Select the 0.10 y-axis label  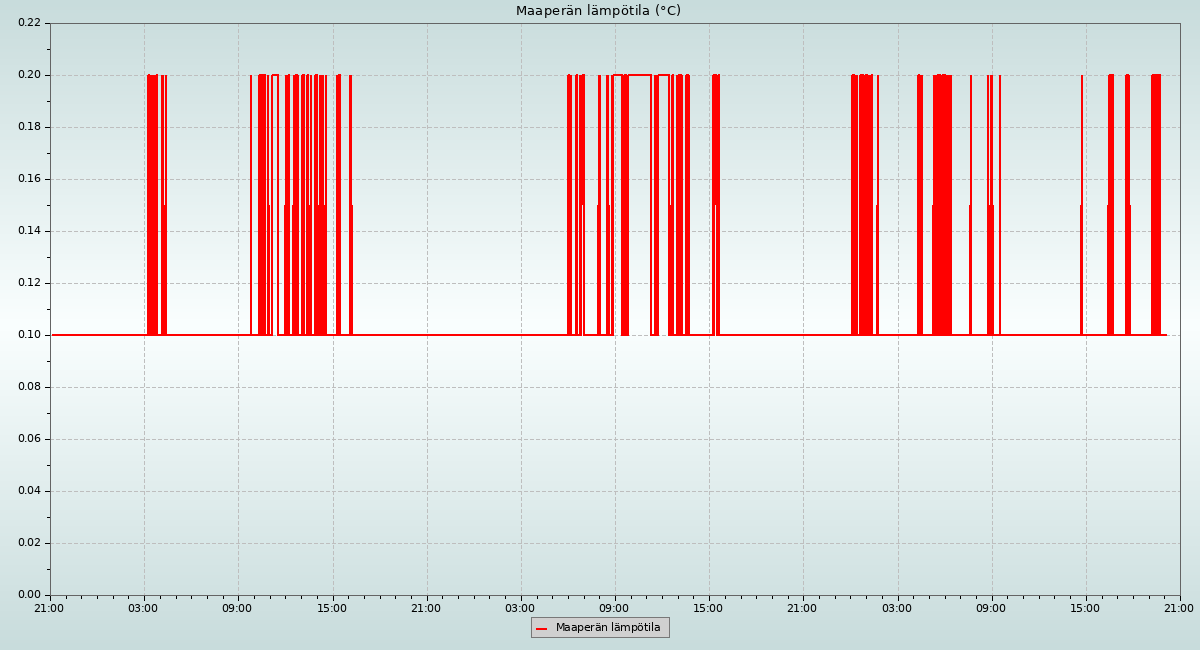coord(29,335)
